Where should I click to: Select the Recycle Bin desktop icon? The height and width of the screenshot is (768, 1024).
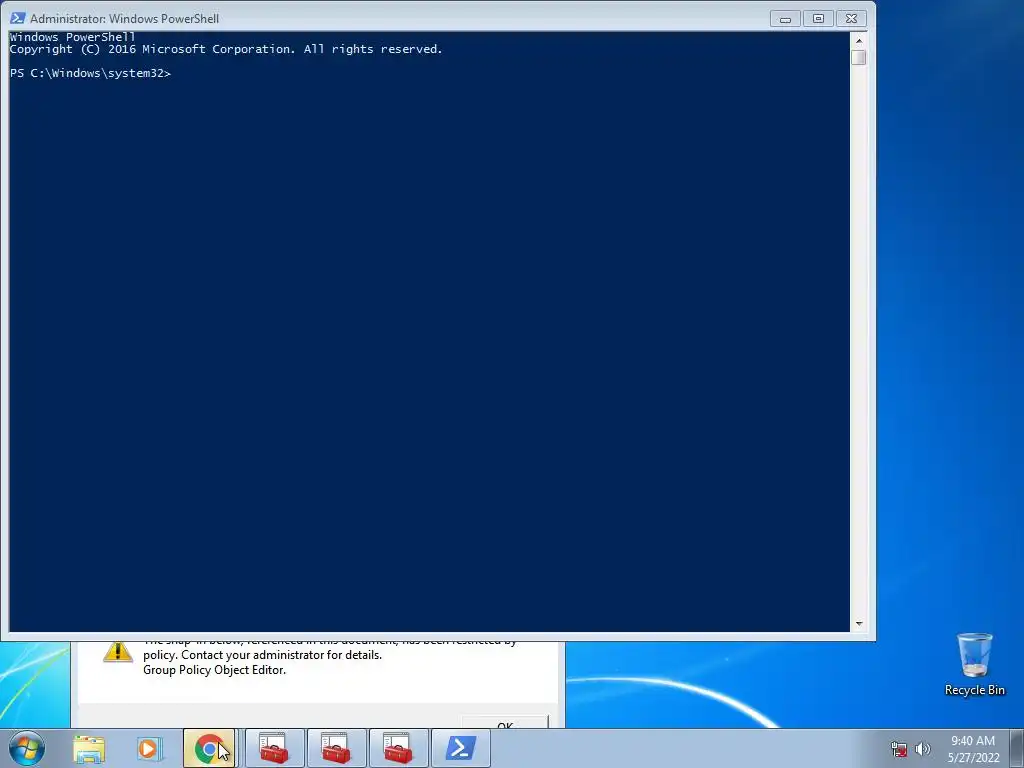coord(974,664)
